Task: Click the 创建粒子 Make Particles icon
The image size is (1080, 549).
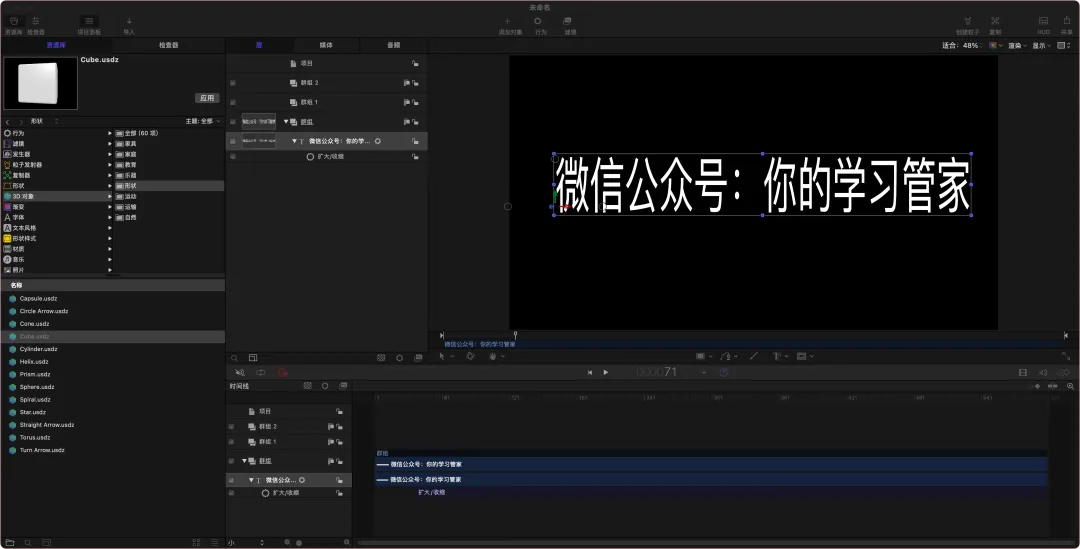Action: (x=968, y=21)
